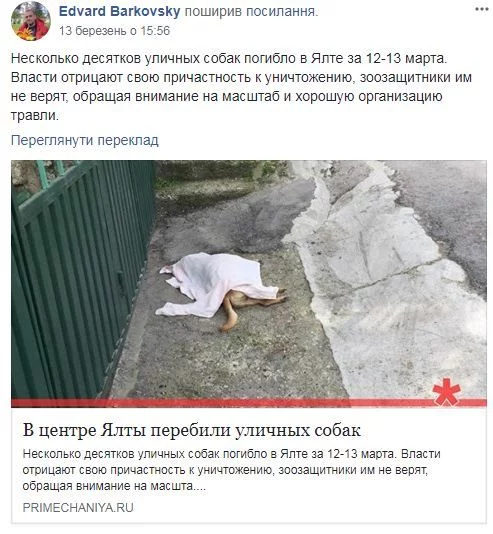
Task: Click the PRIMECHANIYA.RU source domain
Action: pyautogui.click(x=78, y=507)
